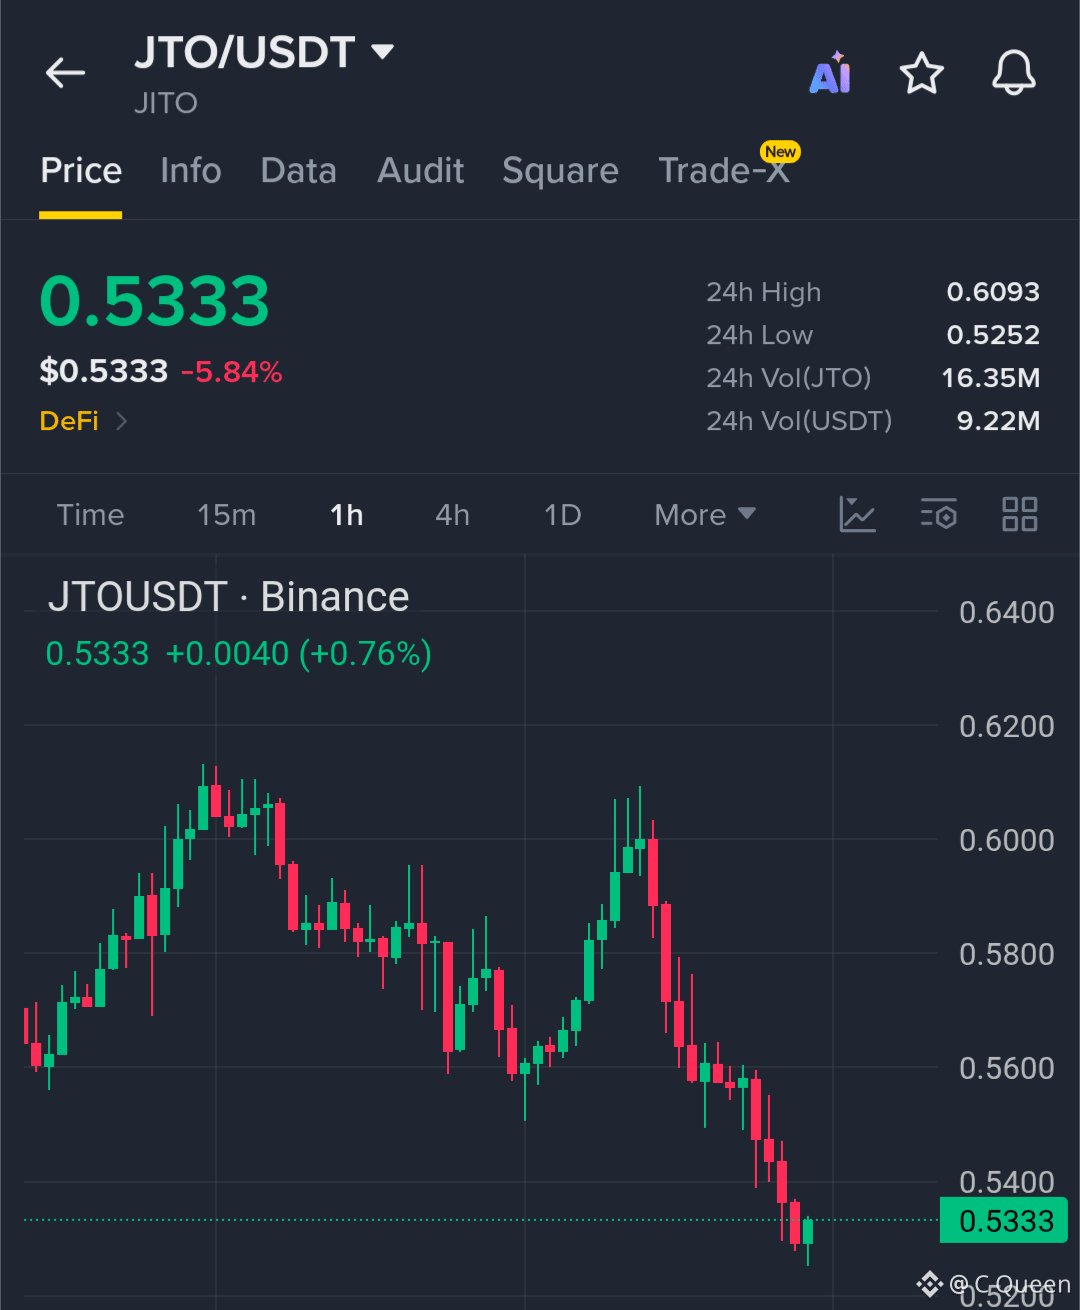
Task: Select the 15m chart interval
Action: coord(227,515)
